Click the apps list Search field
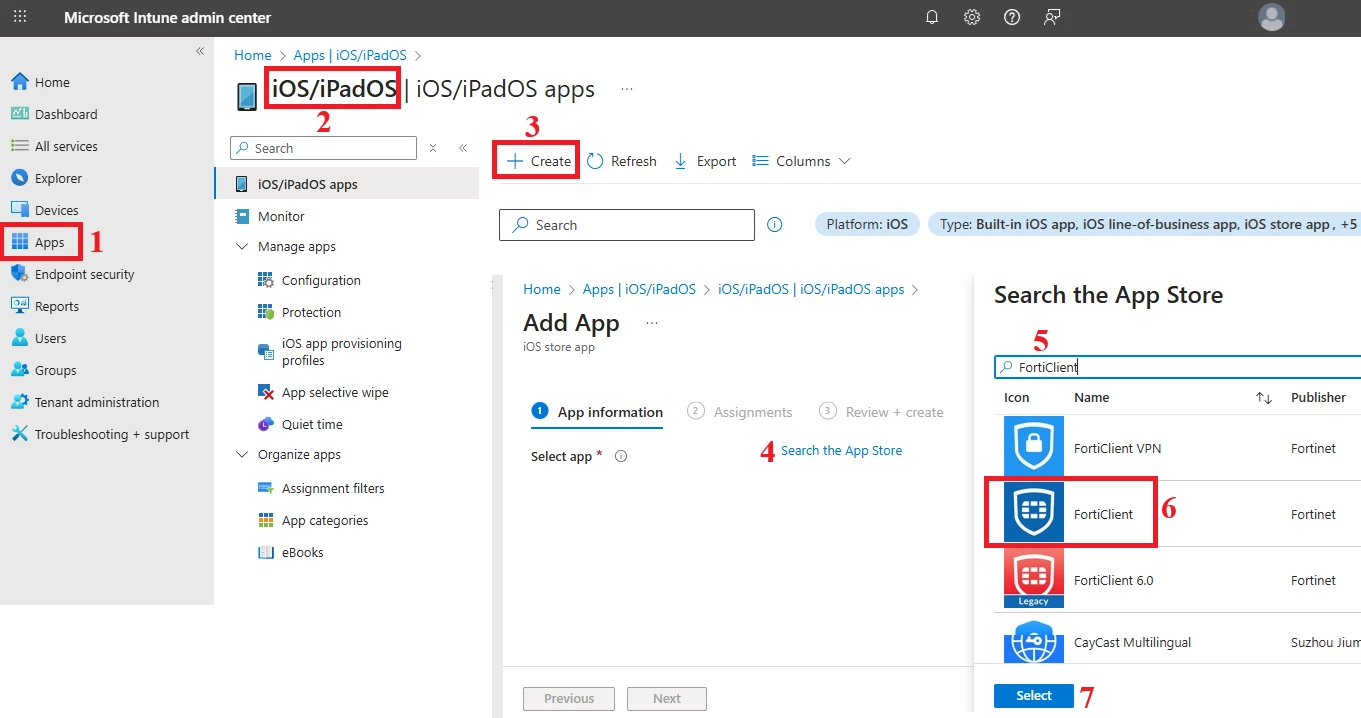This screenshot has height=718, width=1361. point(627,225)
